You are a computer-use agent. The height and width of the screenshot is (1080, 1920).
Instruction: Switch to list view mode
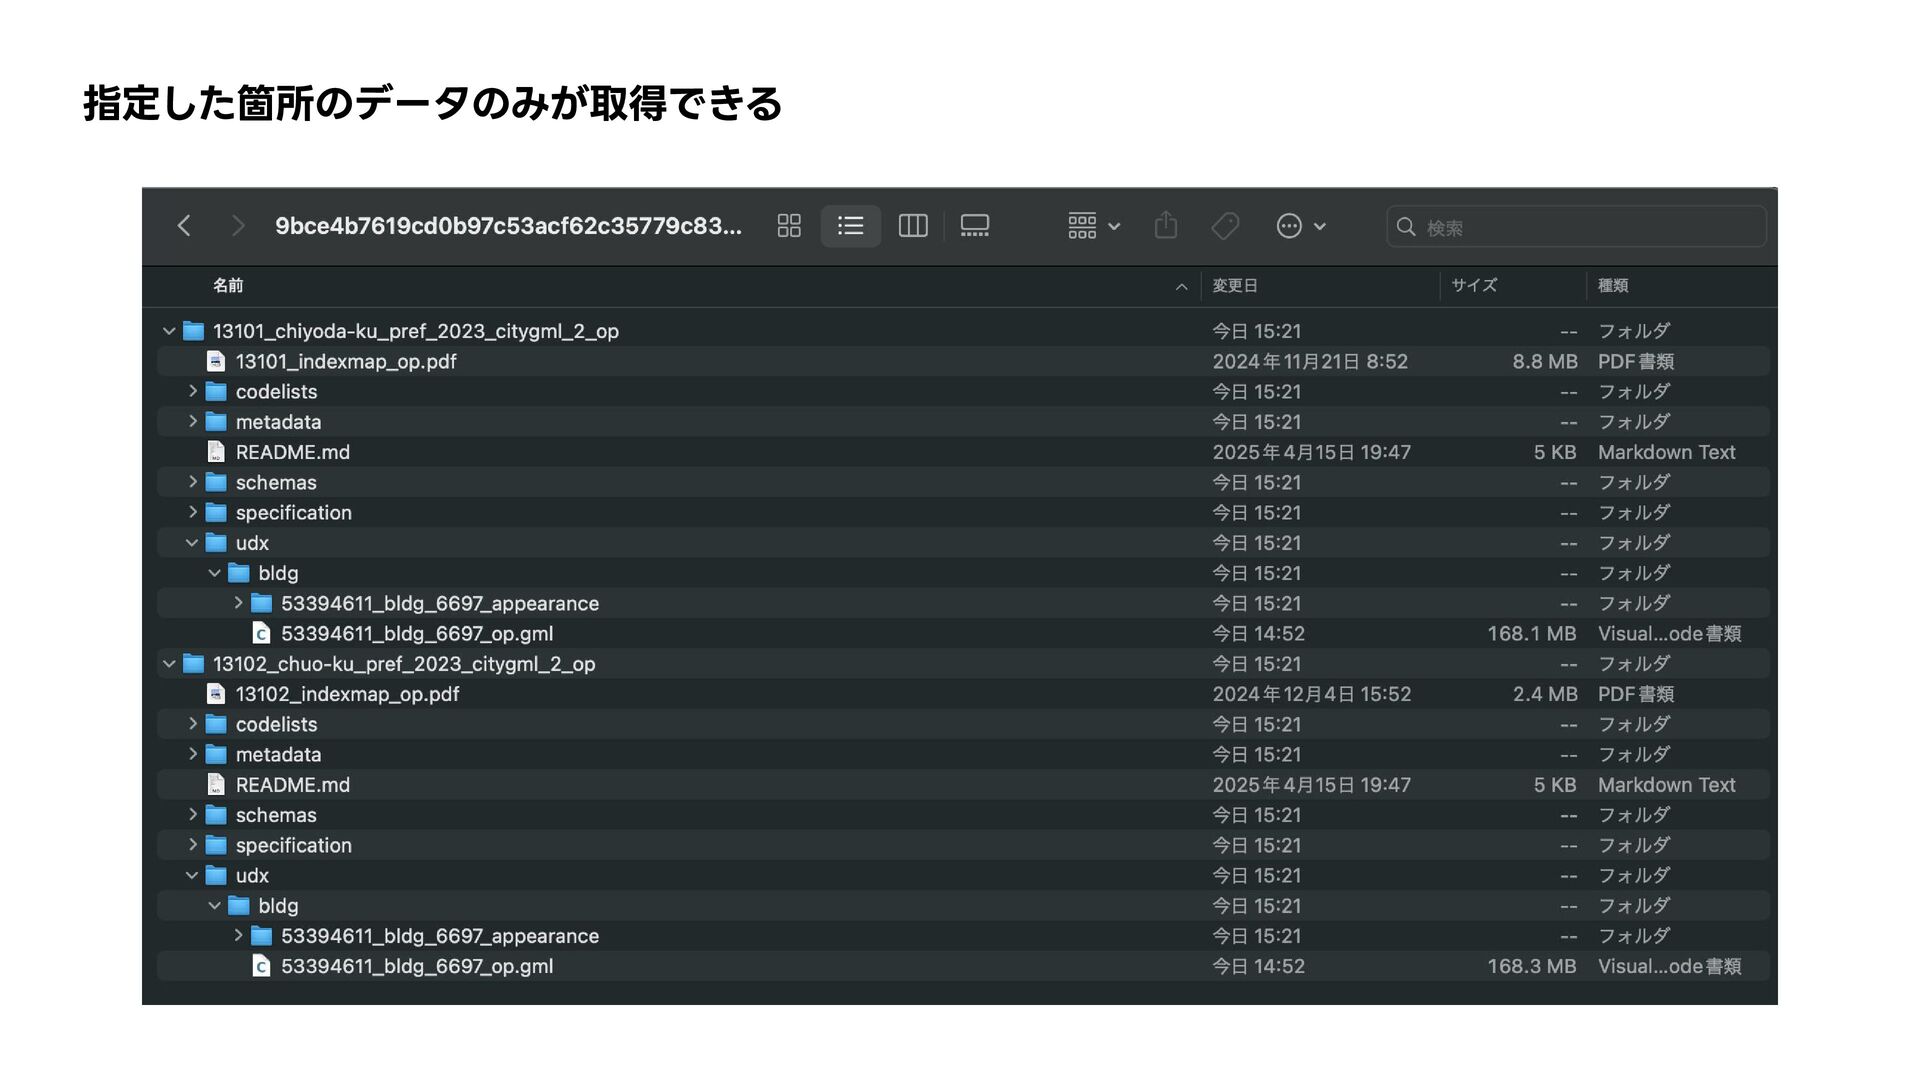850,226
